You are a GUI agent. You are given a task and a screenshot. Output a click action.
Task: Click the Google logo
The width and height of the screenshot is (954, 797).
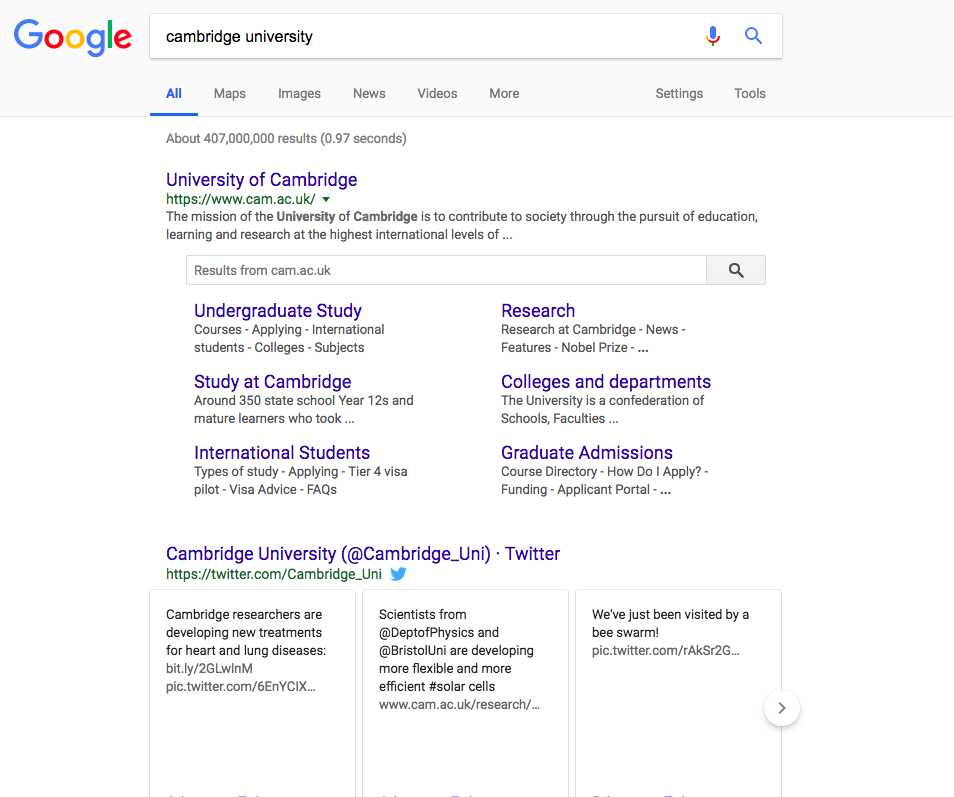point(72,37)
